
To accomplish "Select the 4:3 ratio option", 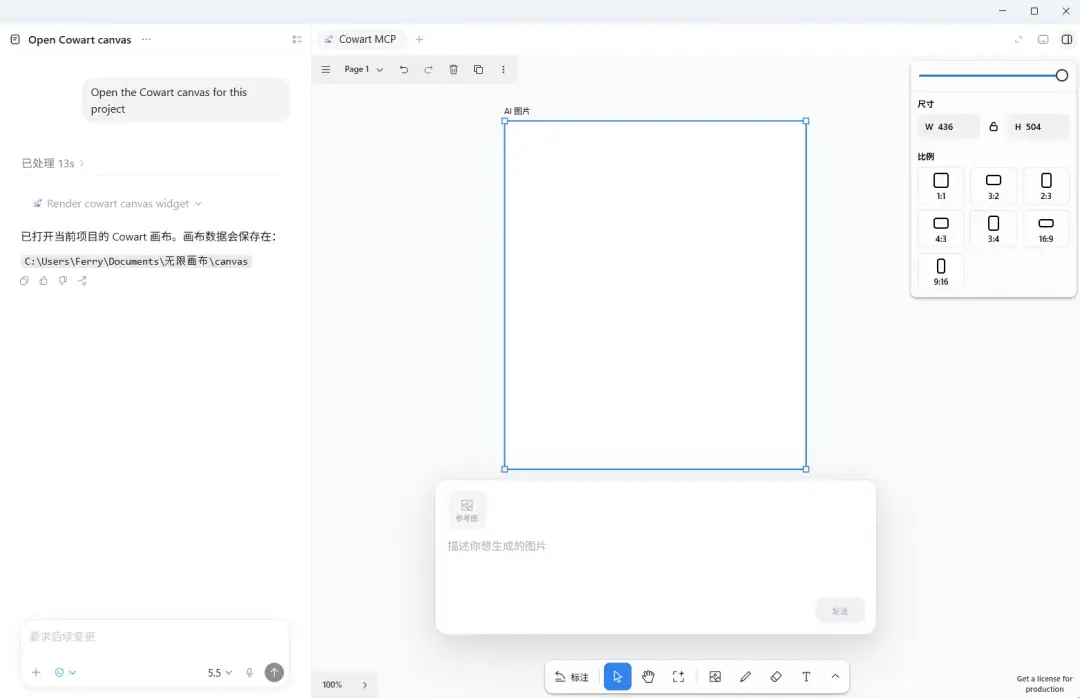I will click(941, 229).
